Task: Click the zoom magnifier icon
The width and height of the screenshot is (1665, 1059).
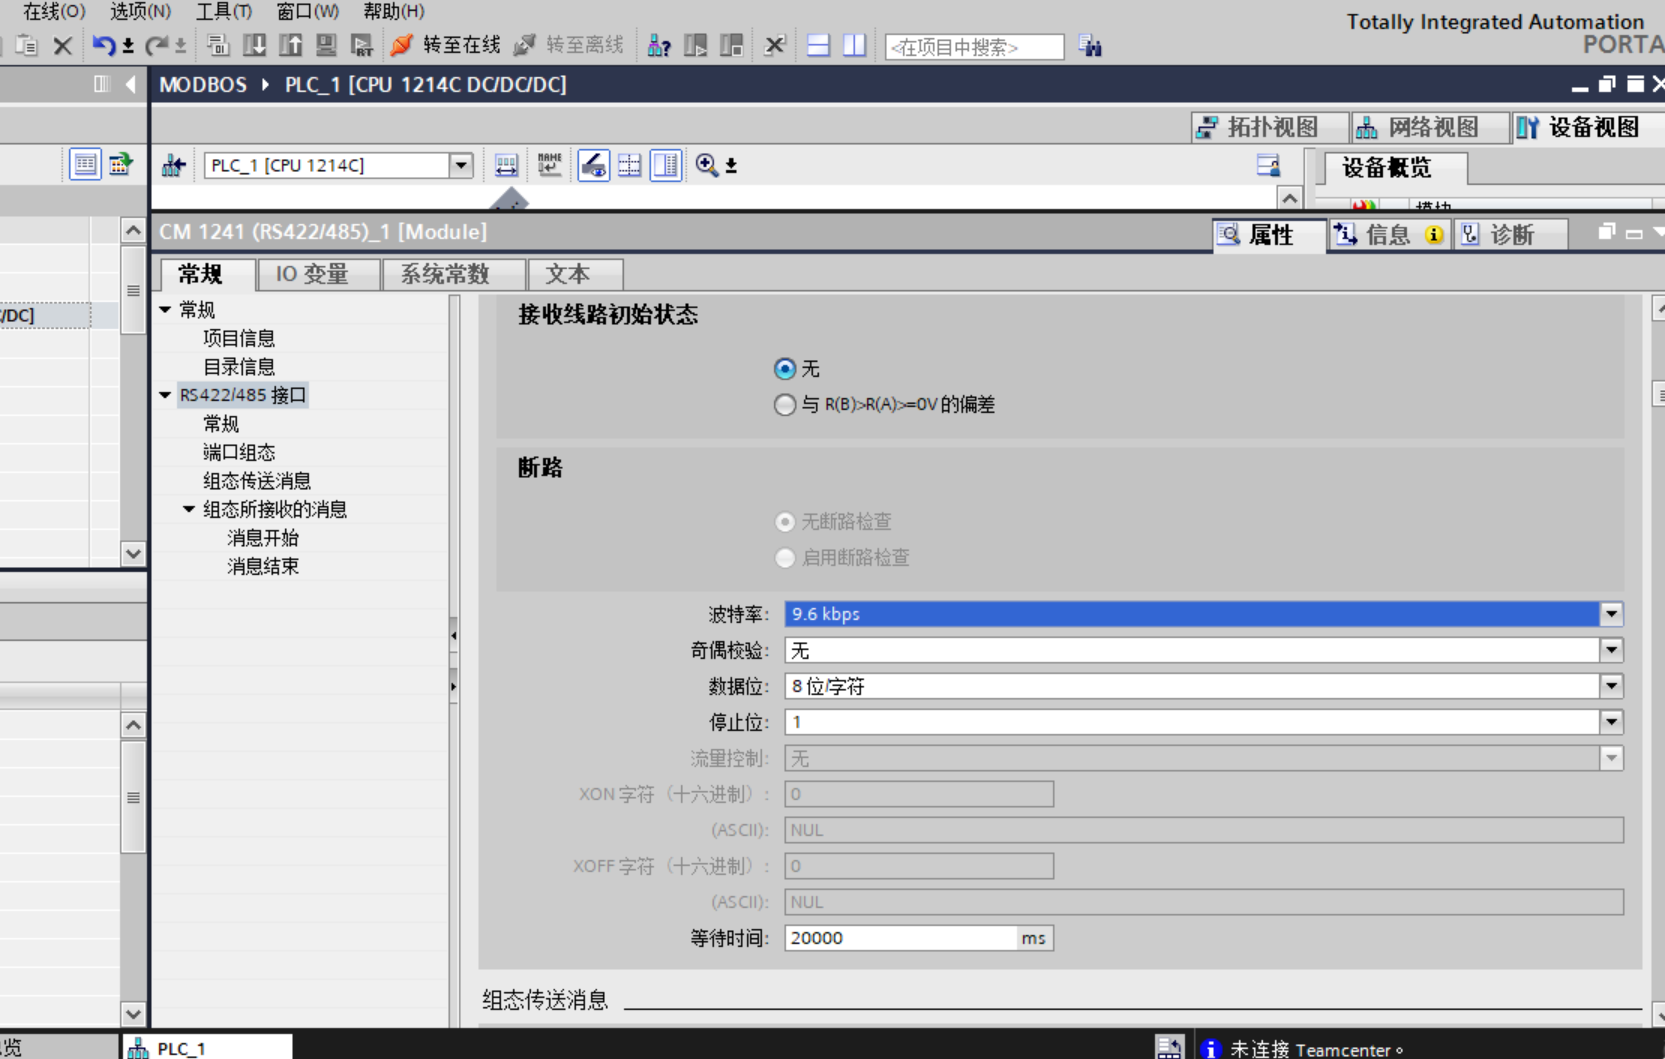Action: (706, 165)
